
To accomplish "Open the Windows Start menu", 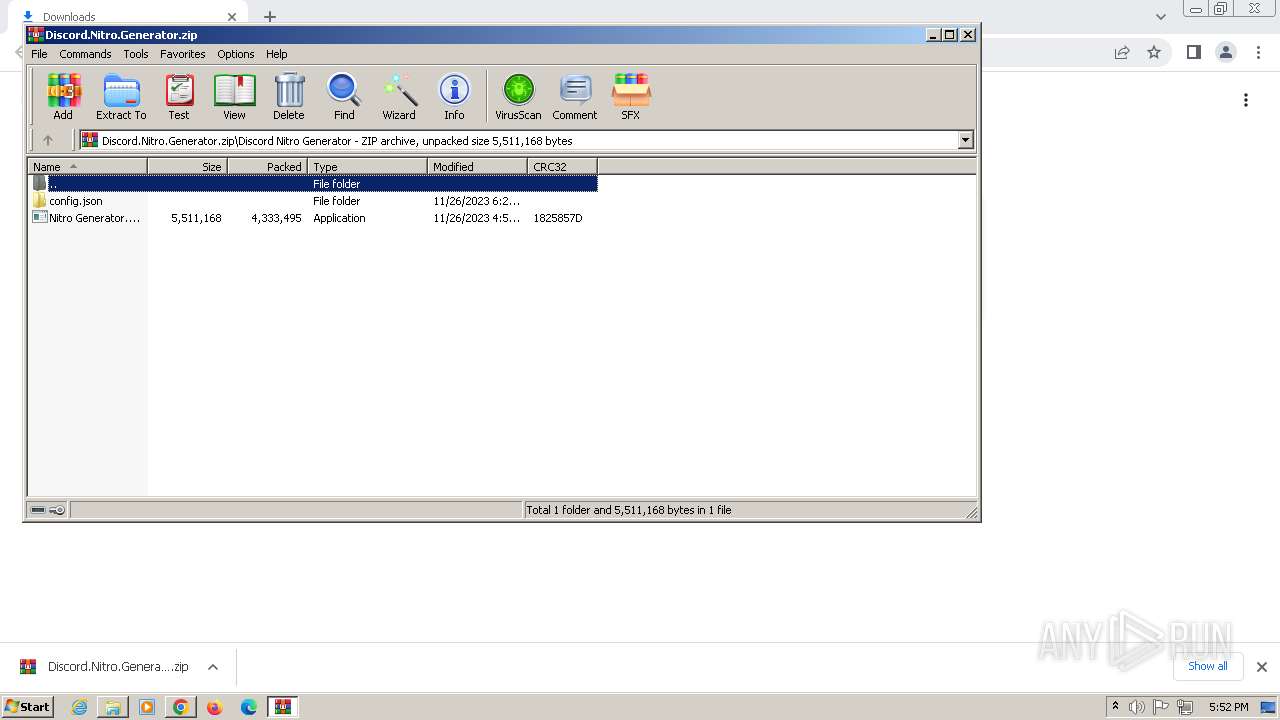I will click(27, 706).
